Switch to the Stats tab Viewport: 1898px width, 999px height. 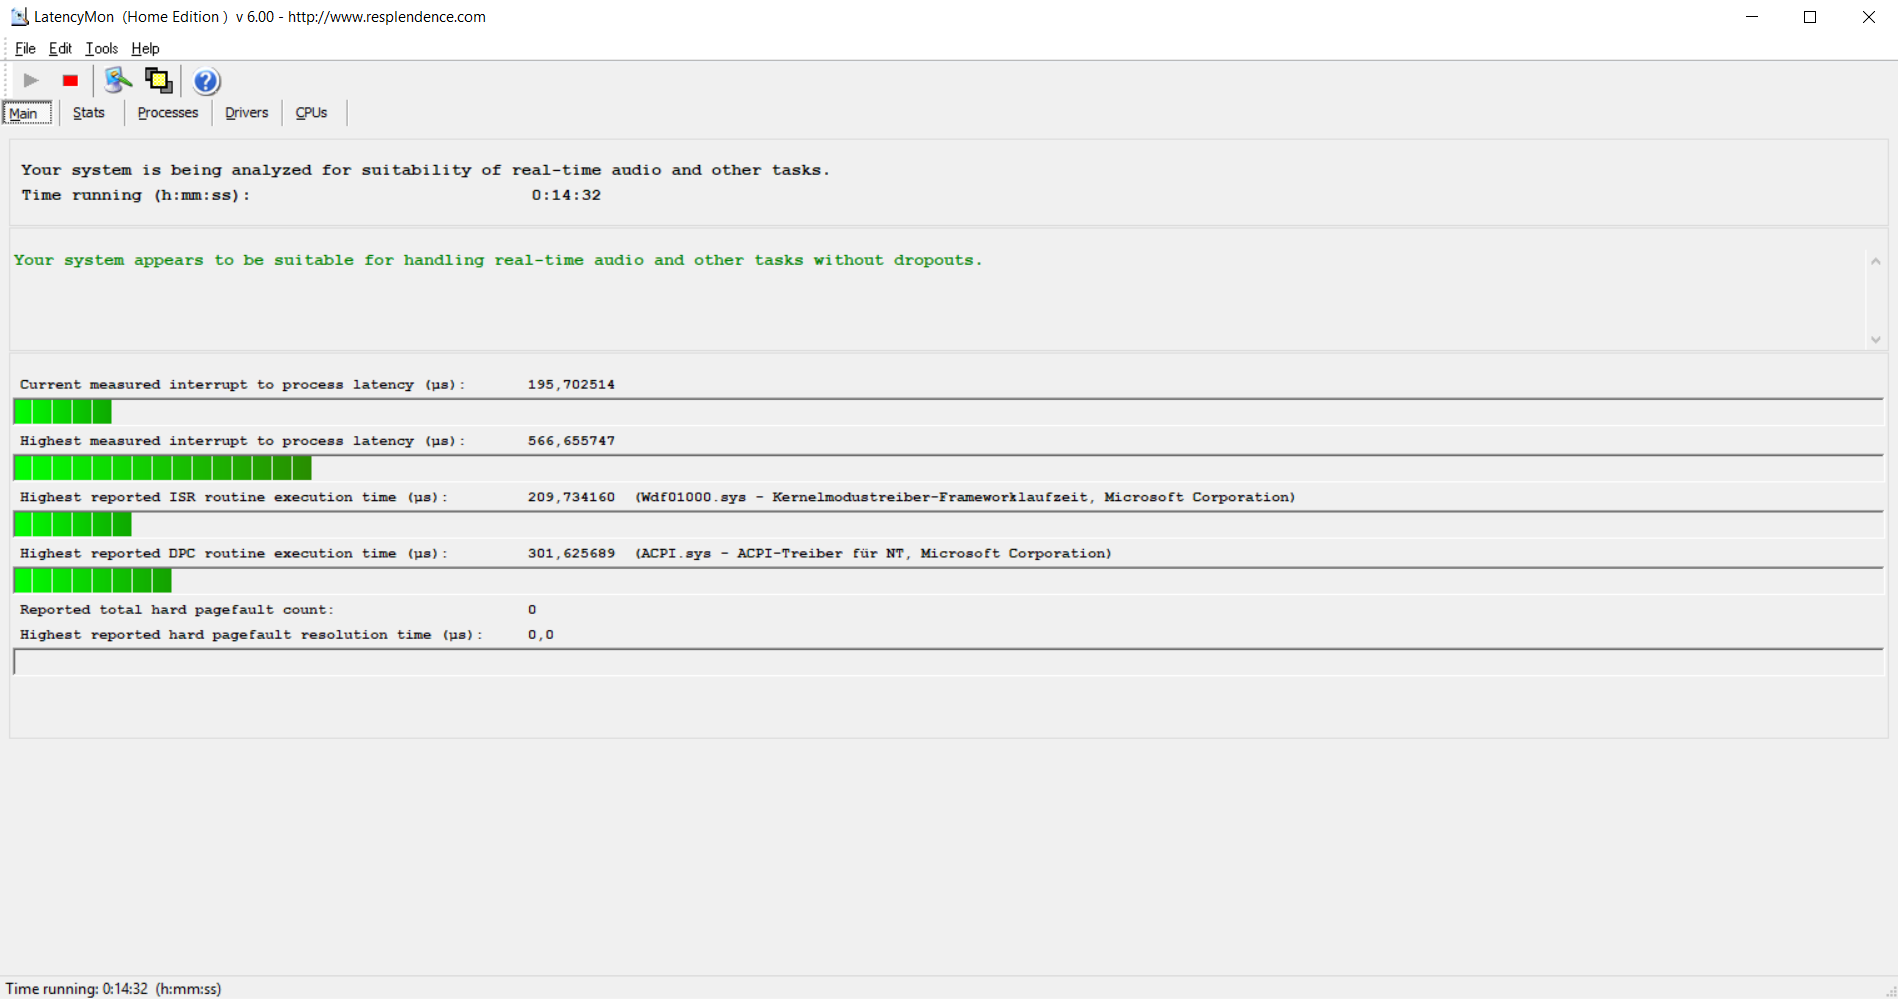88,113
